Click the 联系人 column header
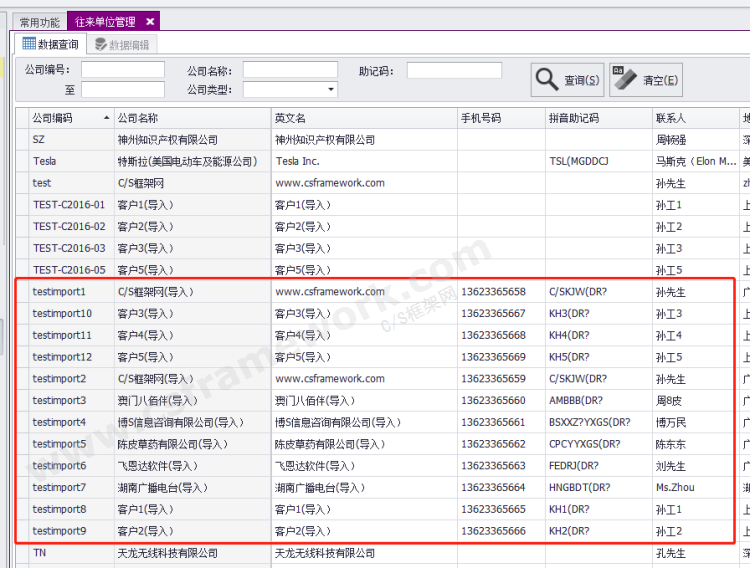 tap(694, 118)
